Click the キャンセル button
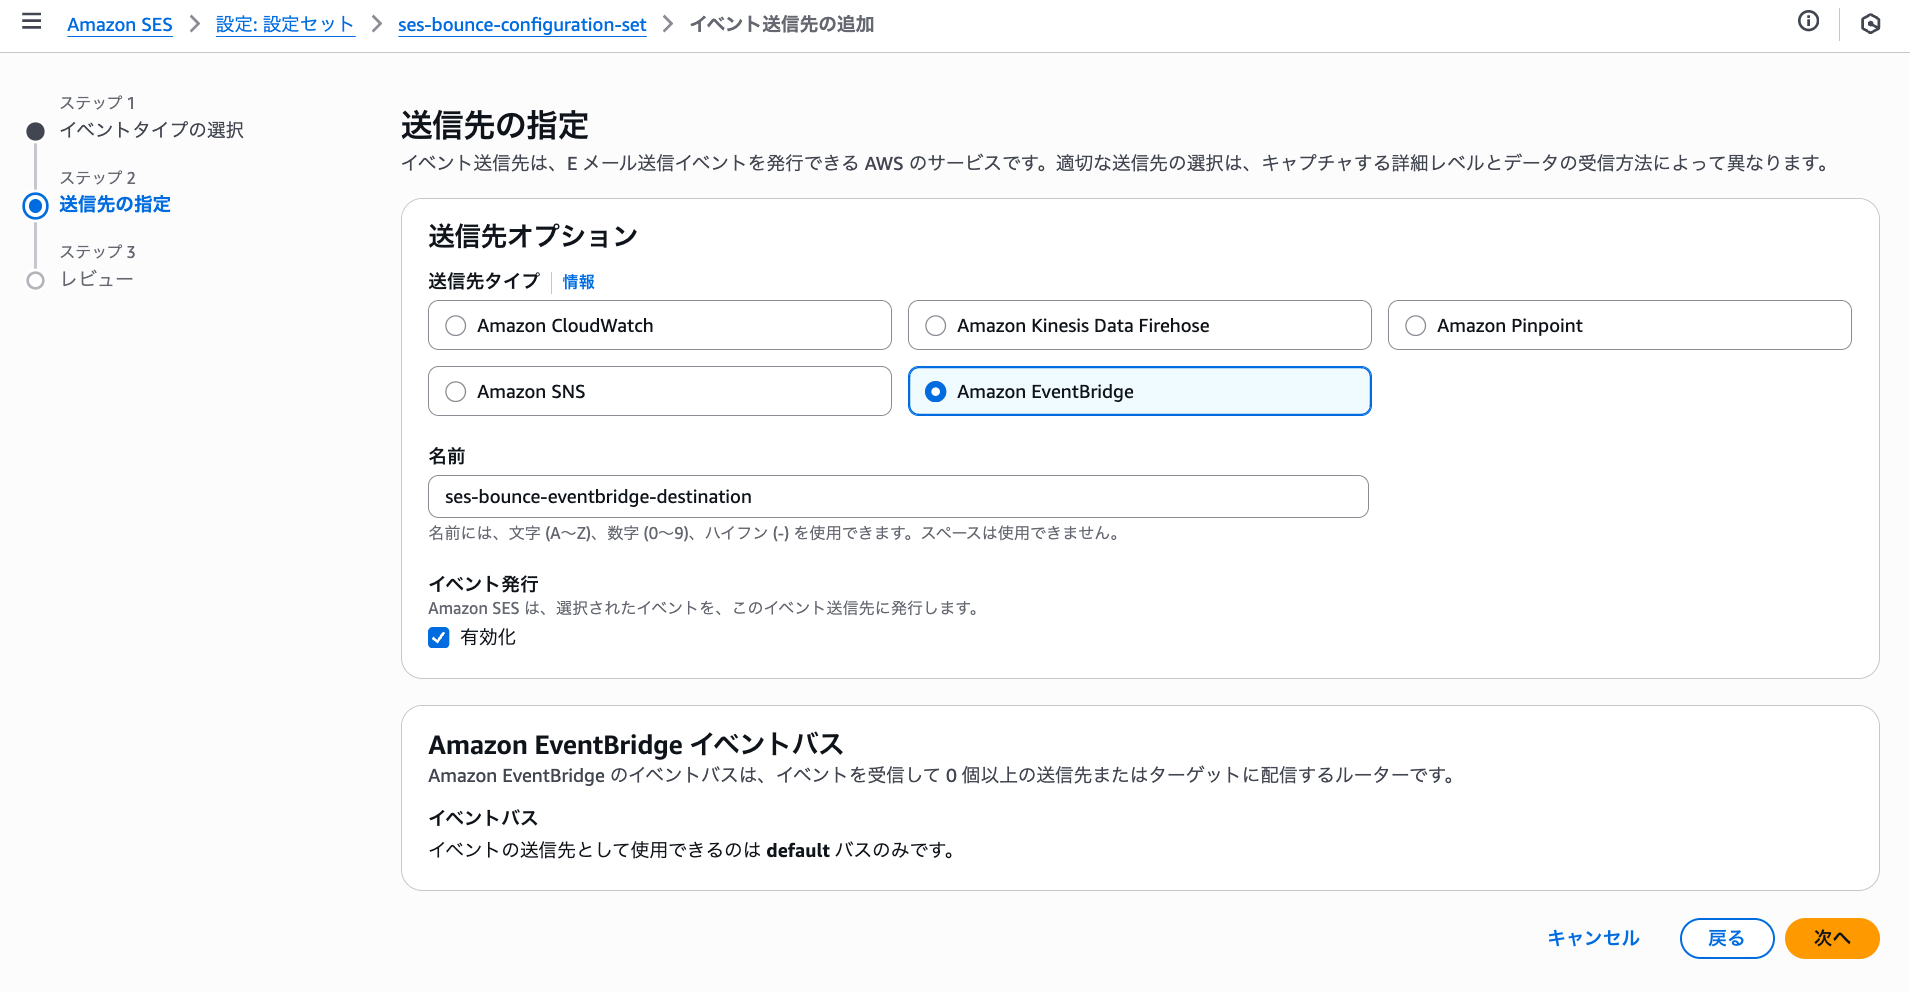 [x=1593, y=938]
